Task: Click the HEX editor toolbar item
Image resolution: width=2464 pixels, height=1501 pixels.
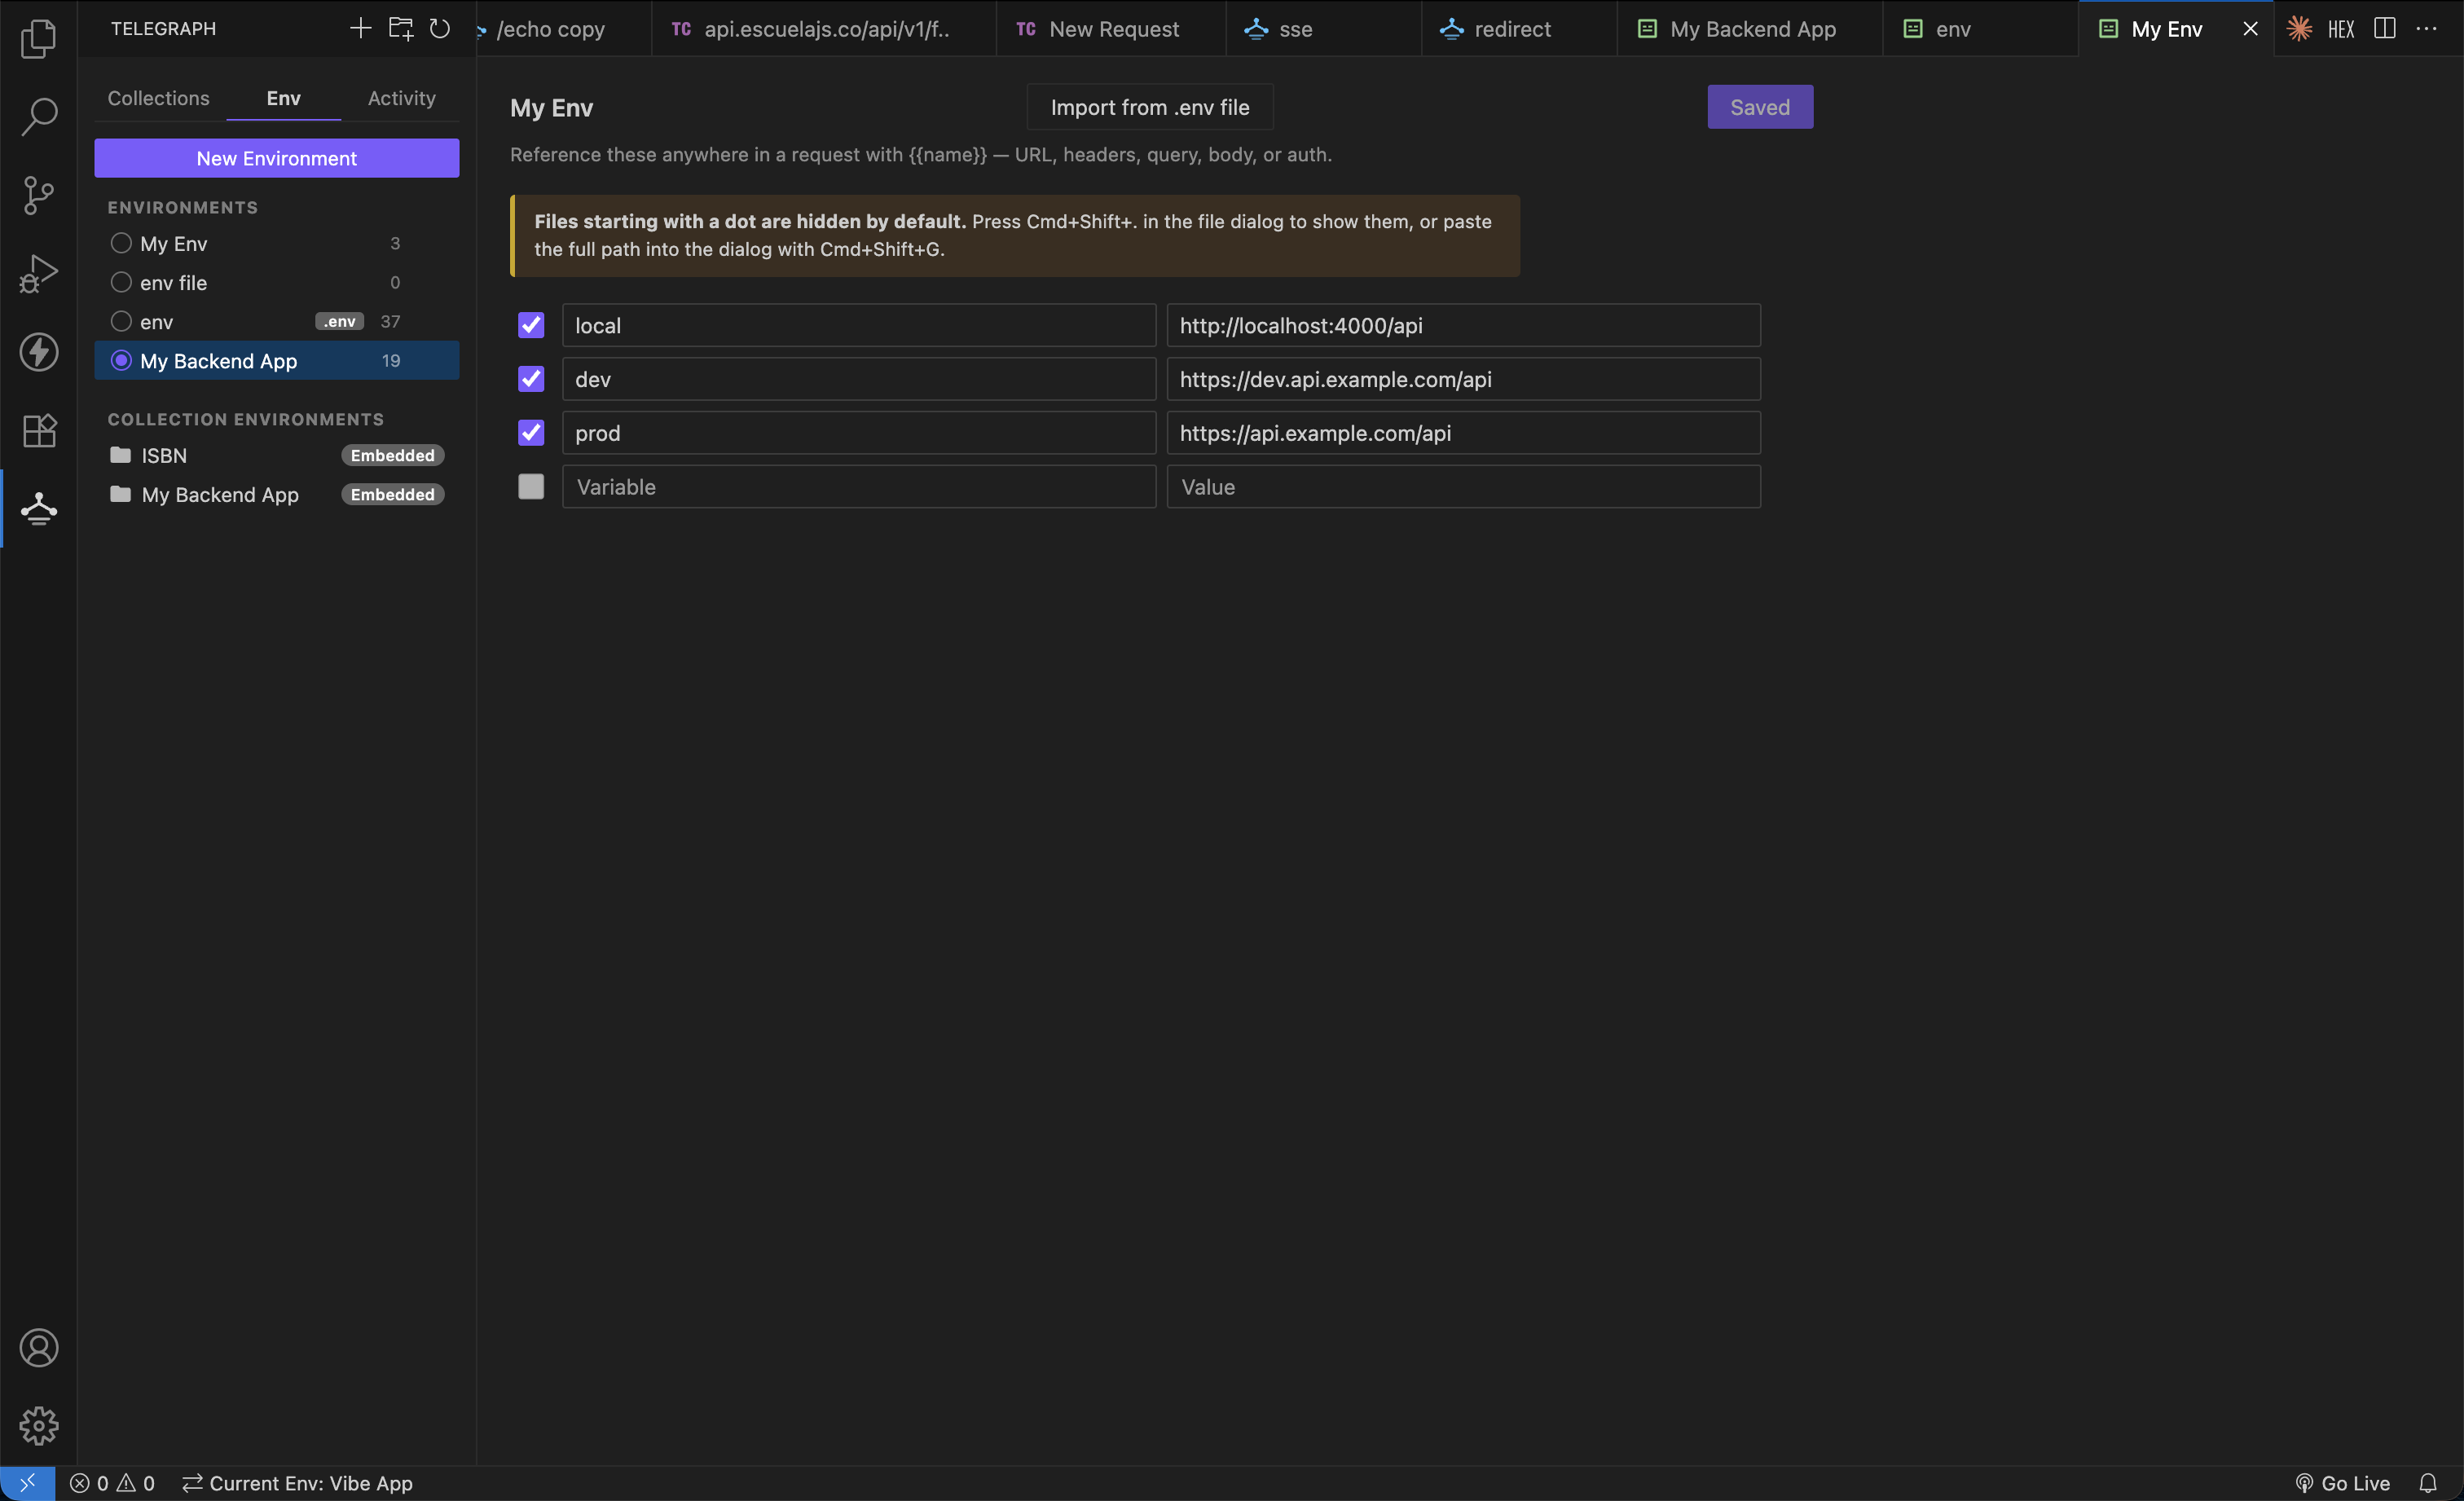Action: pyautogui.click(x=2340, y=29)
